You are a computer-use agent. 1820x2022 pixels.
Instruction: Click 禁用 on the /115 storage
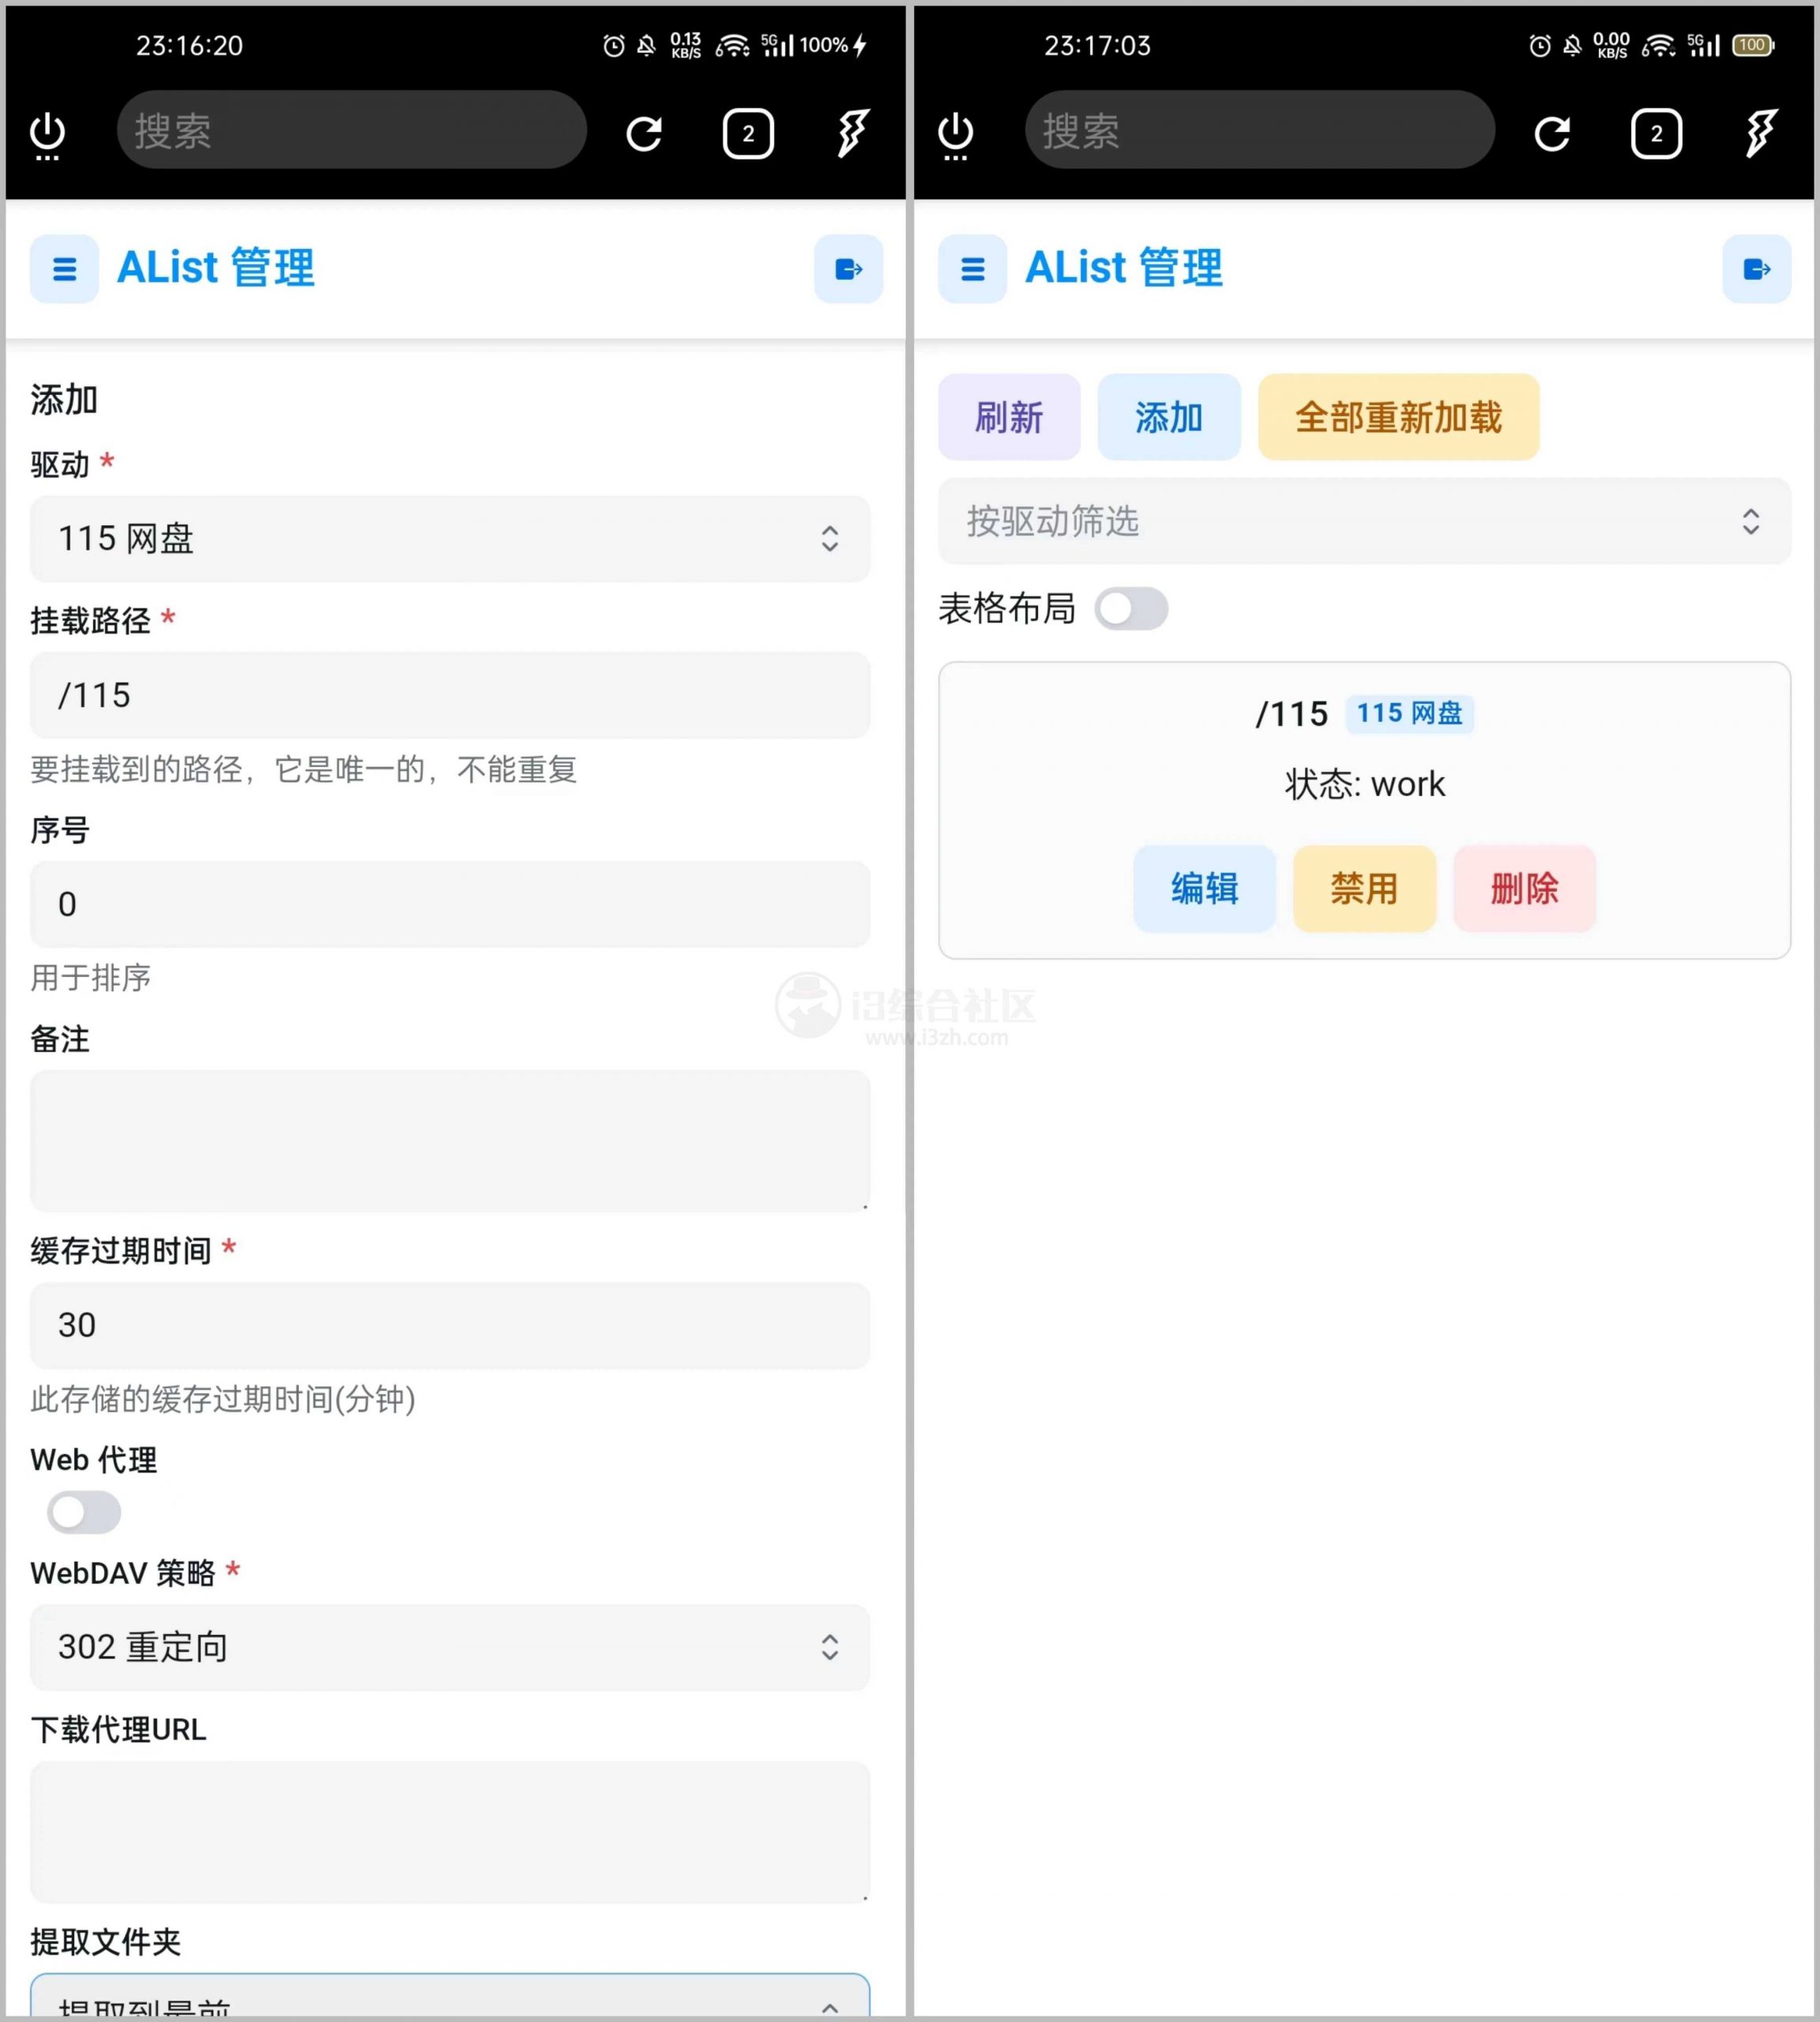point(1364,889)
